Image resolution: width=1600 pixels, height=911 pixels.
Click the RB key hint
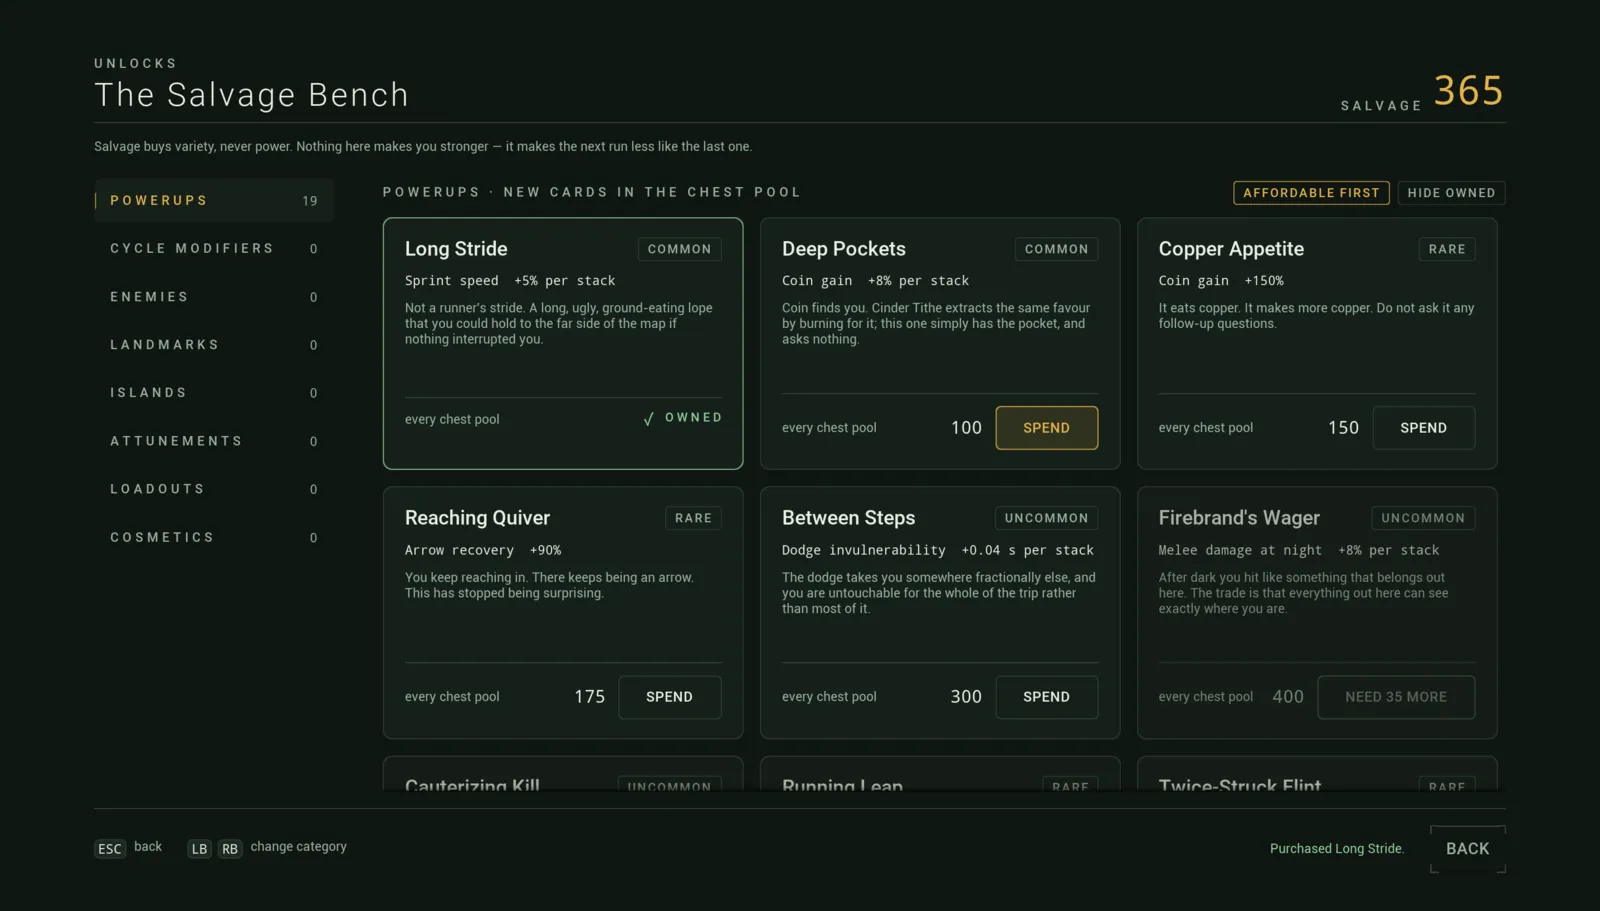coord(230,849)
